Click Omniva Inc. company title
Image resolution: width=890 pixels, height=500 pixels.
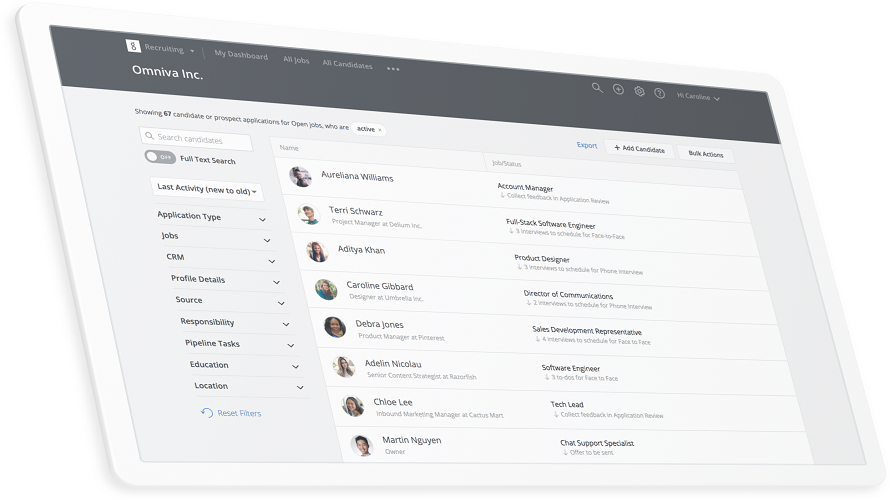167,72
